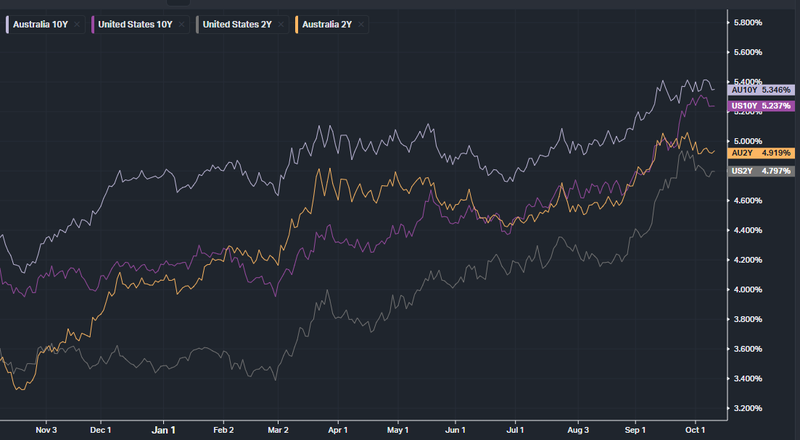Click the 4.200% y-axis label
Screen dimensions: 800x440
click(x=747, y=260)
